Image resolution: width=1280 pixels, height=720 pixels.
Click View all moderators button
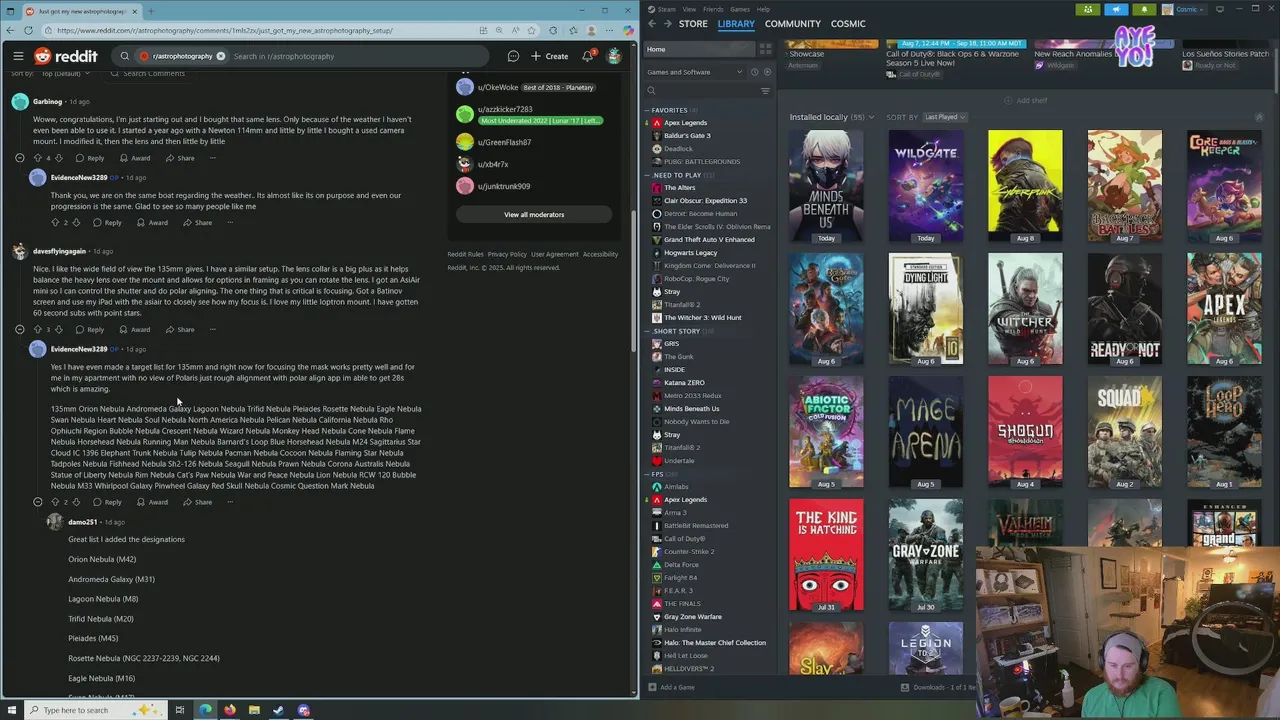(x=534, y=214)
